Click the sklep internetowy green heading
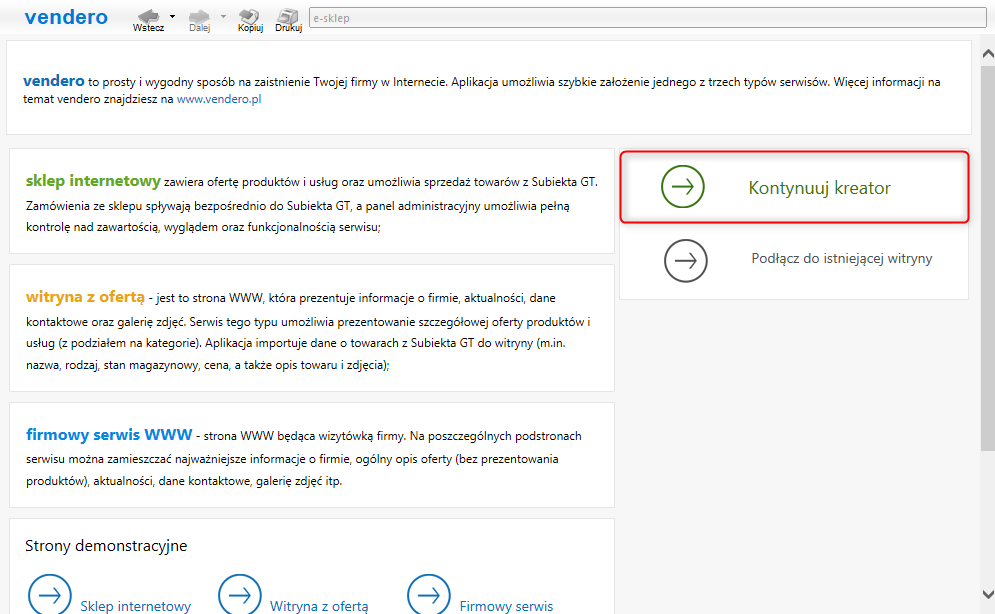The image size is (995, 614). 93,181
